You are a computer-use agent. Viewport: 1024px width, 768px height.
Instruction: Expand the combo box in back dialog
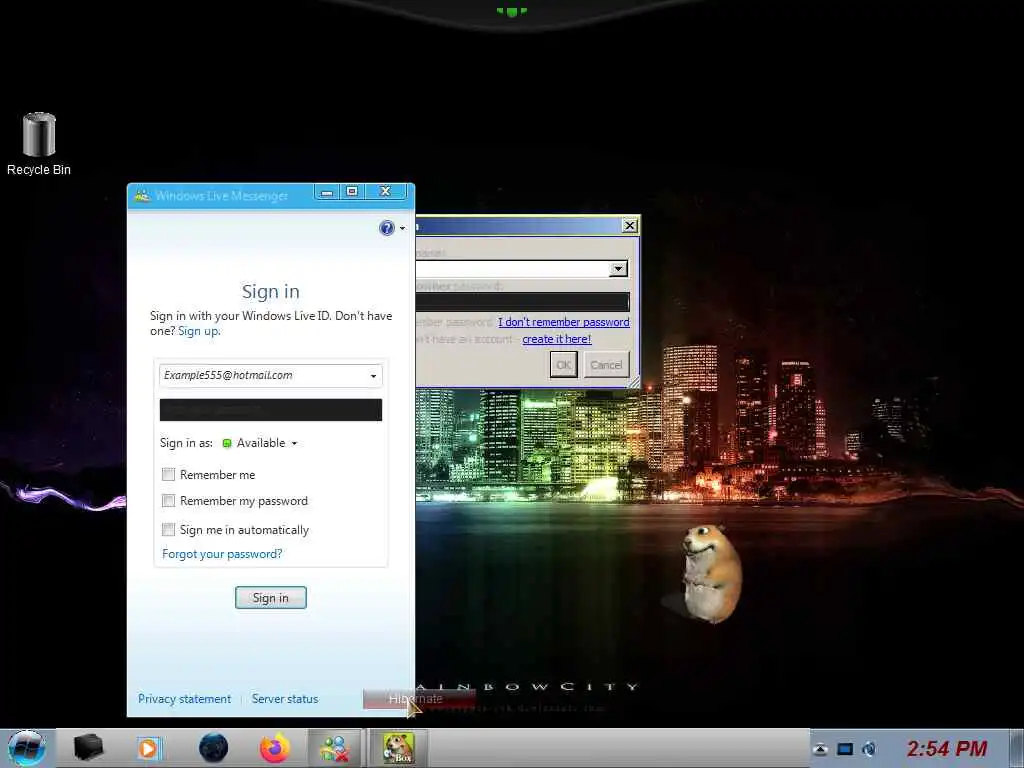(618, 269)
